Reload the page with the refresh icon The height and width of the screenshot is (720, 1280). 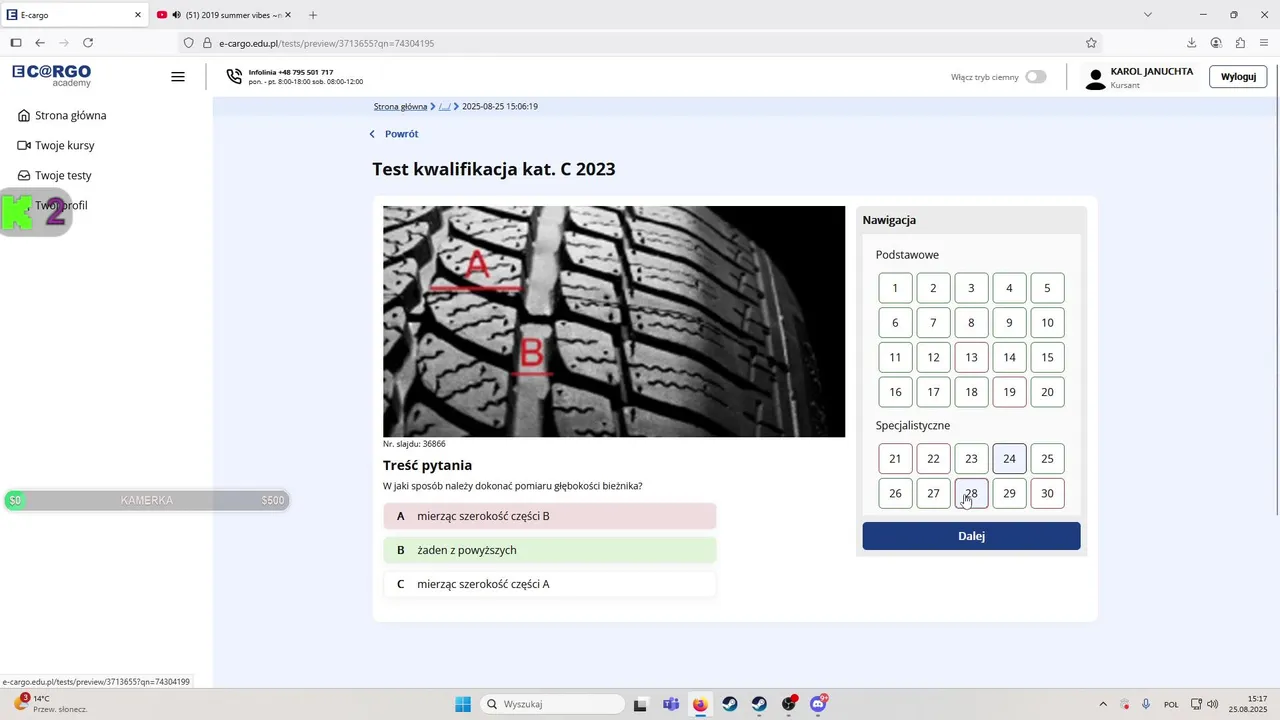(88, 43)
